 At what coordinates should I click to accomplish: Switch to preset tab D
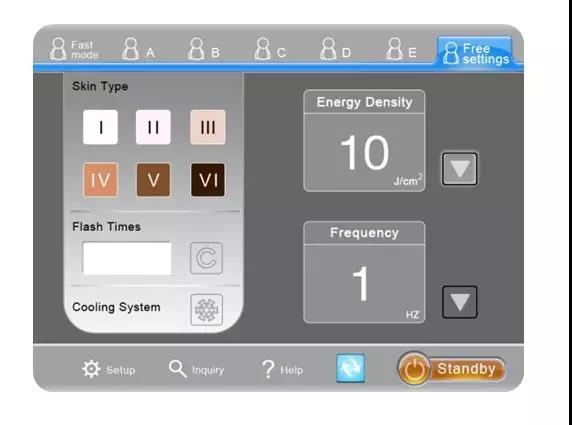336,49
